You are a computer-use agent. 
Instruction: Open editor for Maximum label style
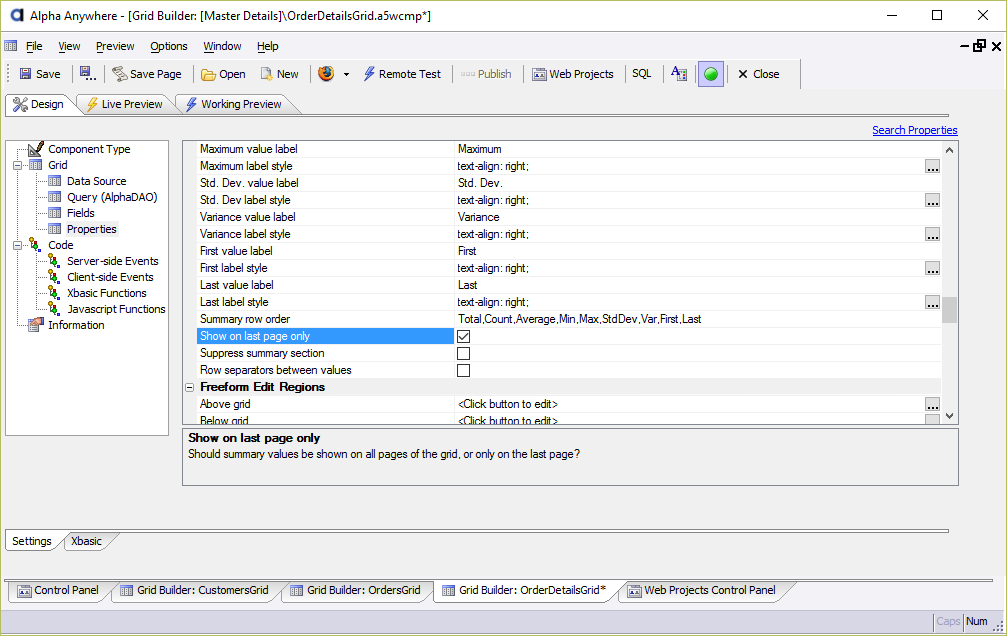point(933,166)
